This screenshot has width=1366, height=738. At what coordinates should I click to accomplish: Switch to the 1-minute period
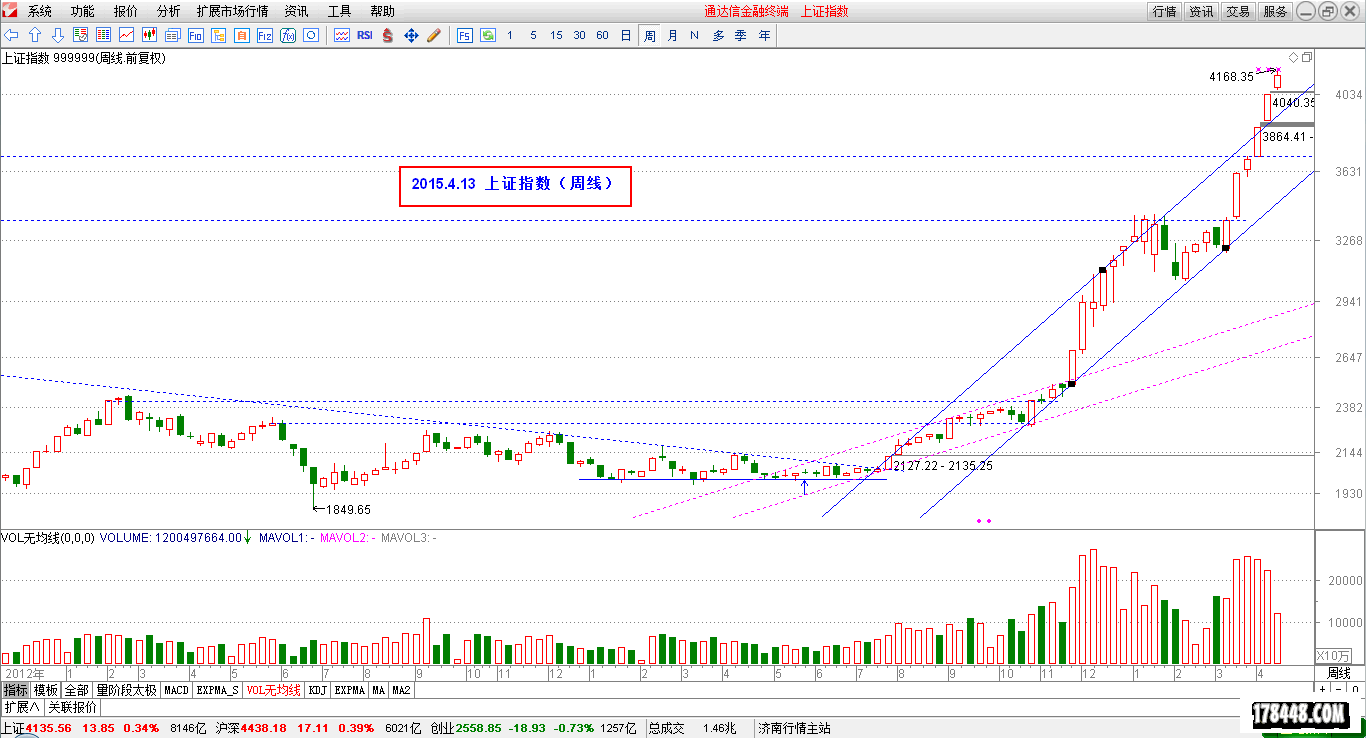510,35
